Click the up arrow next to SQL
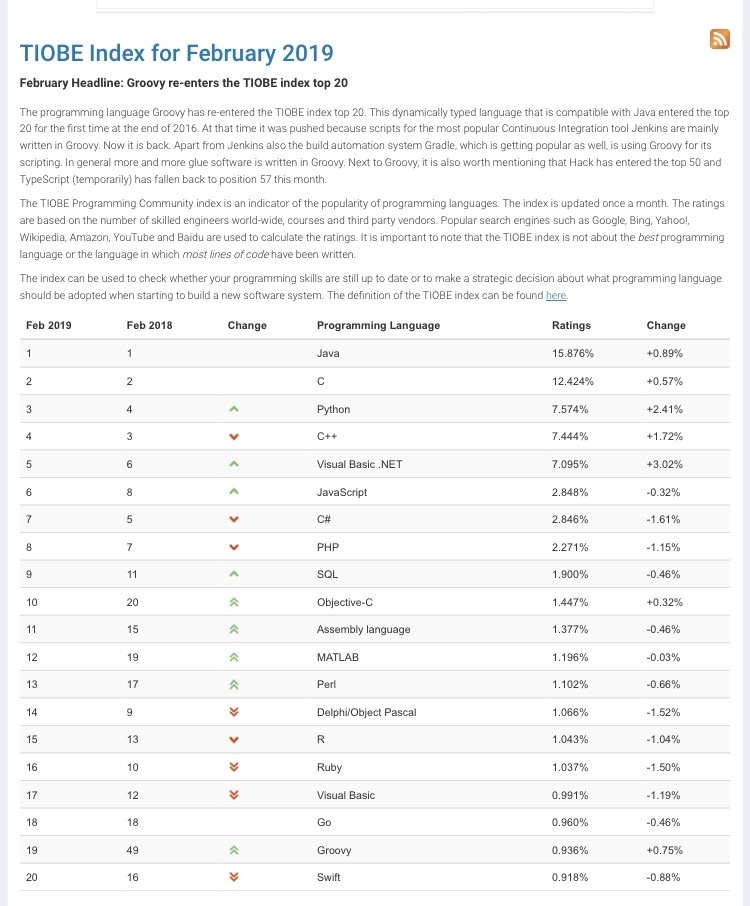Screen dimensions: 750x906 point(233,574)
